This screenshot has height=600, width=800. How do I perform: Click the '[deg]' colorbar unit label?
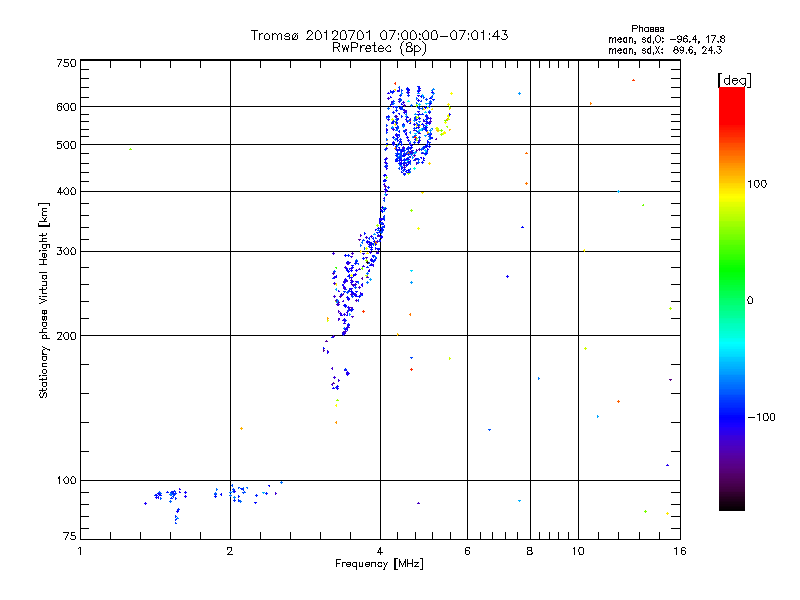pyautogui.click(x=734, y=80)
